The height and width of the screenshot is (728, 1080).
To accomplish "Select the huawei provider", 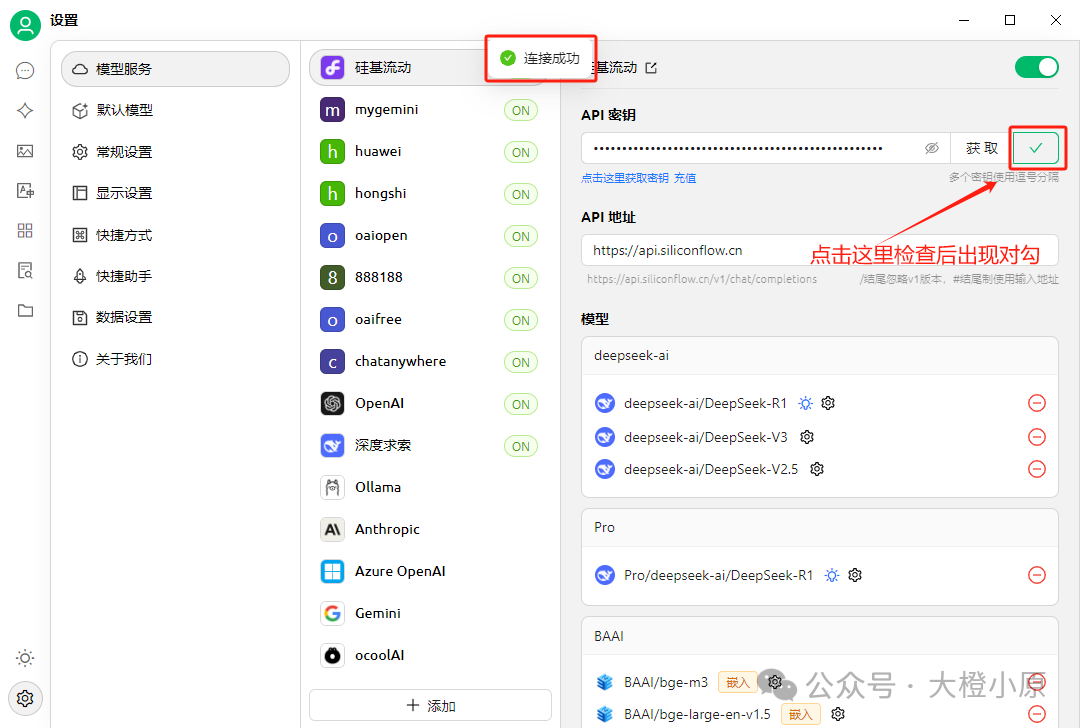I will [430, 152].
